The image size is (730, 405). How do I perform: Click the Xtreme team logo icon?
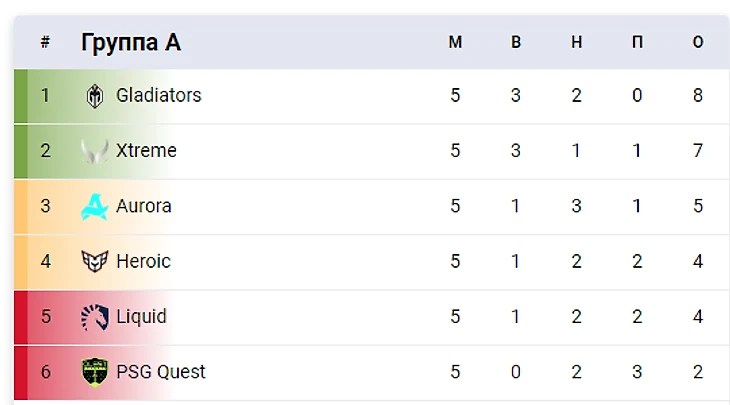tap(95, 151)
